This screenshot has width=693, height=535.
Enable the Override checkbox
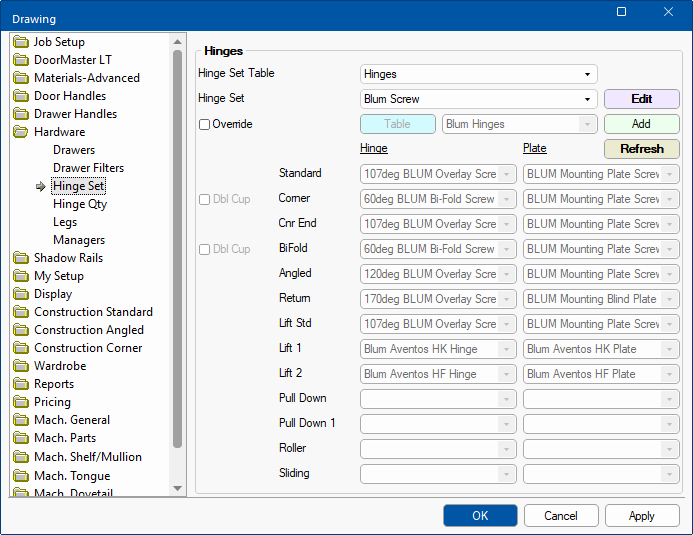pos(204,125)
